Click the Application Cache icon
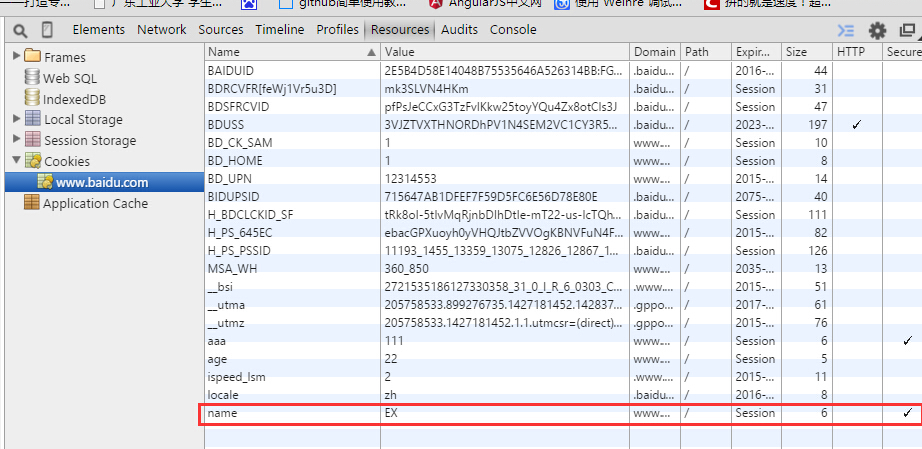Image resolution: width=922 pixels, height=449 pixels. pos(32,203)
